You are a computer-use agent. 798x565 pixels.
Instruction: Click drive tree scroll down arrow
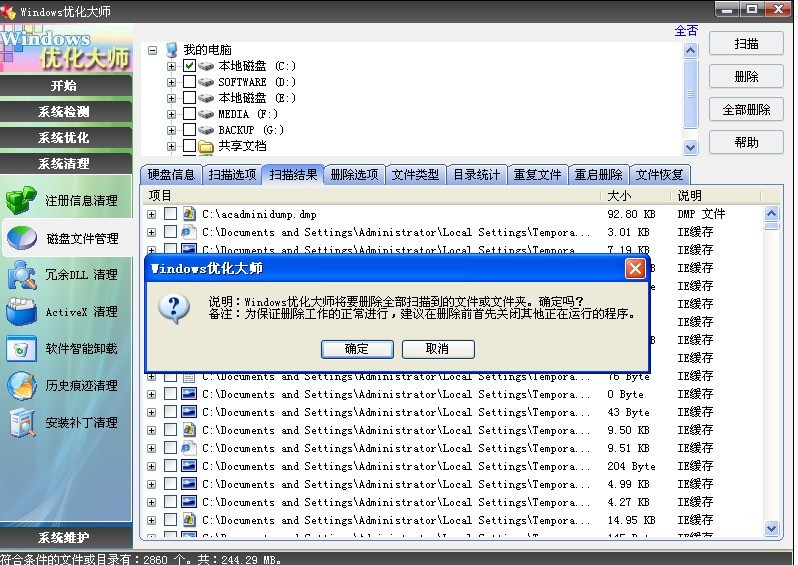[x=691, y=147]
